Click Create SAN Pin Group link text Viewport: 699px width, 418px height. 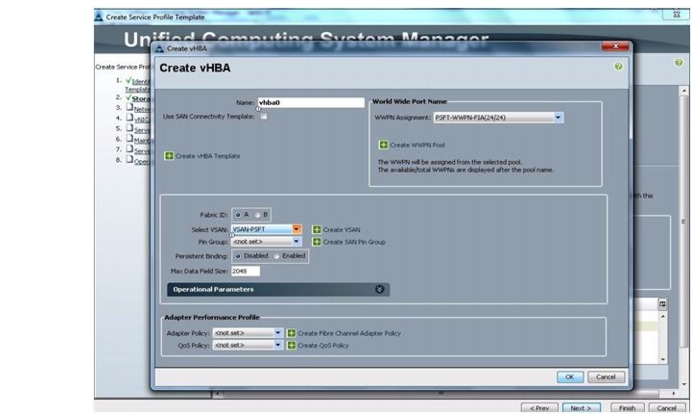pyautogui.click(x=354, y=242)
